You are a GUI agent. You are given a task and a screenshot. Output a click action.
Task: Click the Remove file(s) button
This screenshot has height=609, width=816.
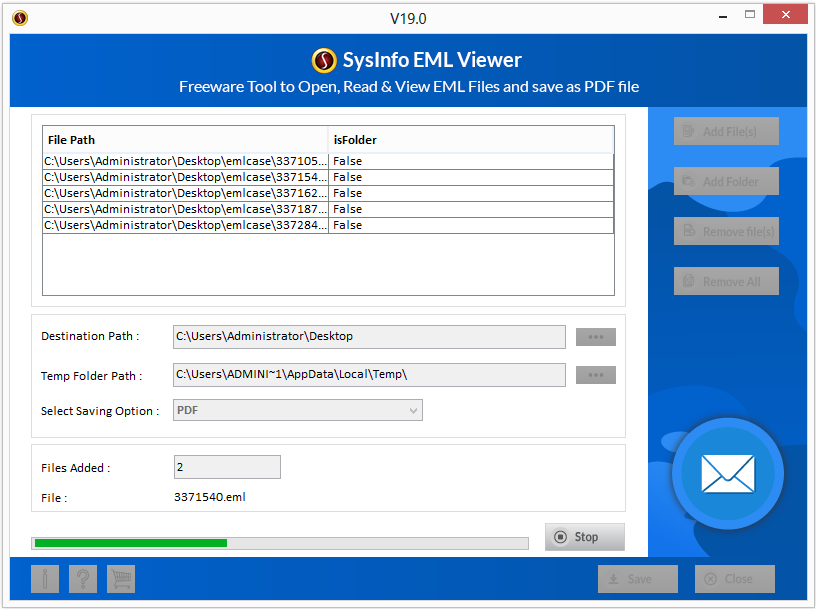coord(726,231)
